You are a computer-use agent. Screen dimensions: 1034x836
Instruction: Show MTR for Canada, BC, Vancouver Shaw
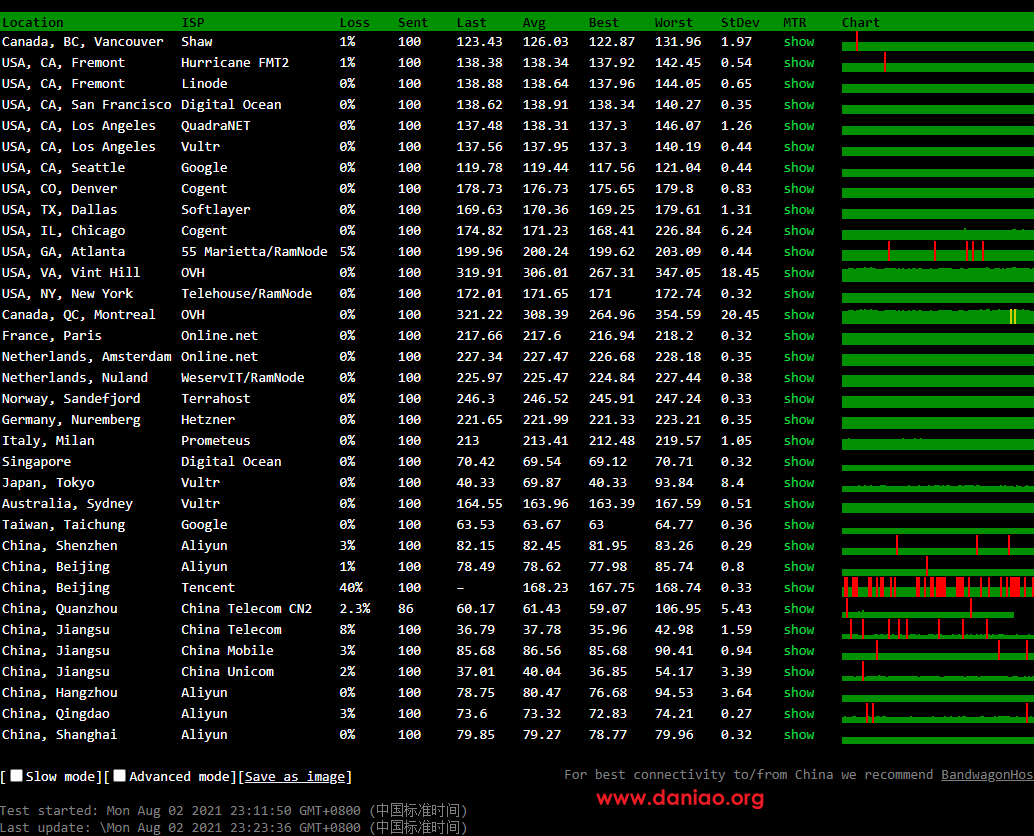pyautogui.click(x=799, y=42)
